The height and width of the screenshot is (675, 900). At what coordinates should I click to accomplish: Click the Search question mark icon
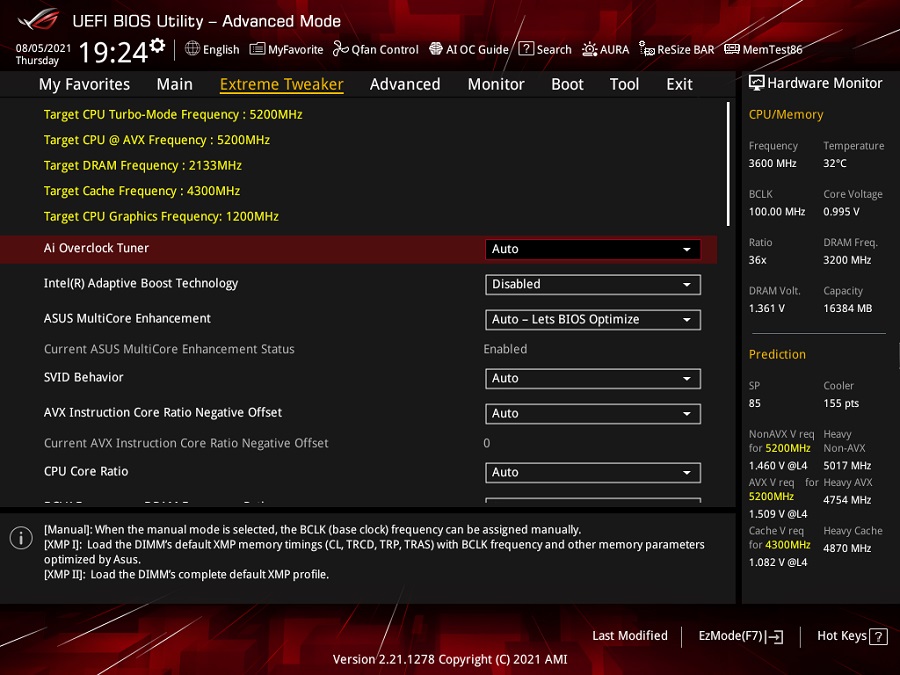tap(526, 49)
